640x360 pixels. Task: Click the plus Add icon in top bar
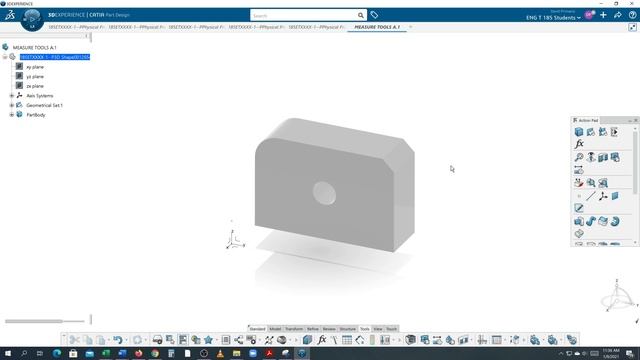pos(603,15)
